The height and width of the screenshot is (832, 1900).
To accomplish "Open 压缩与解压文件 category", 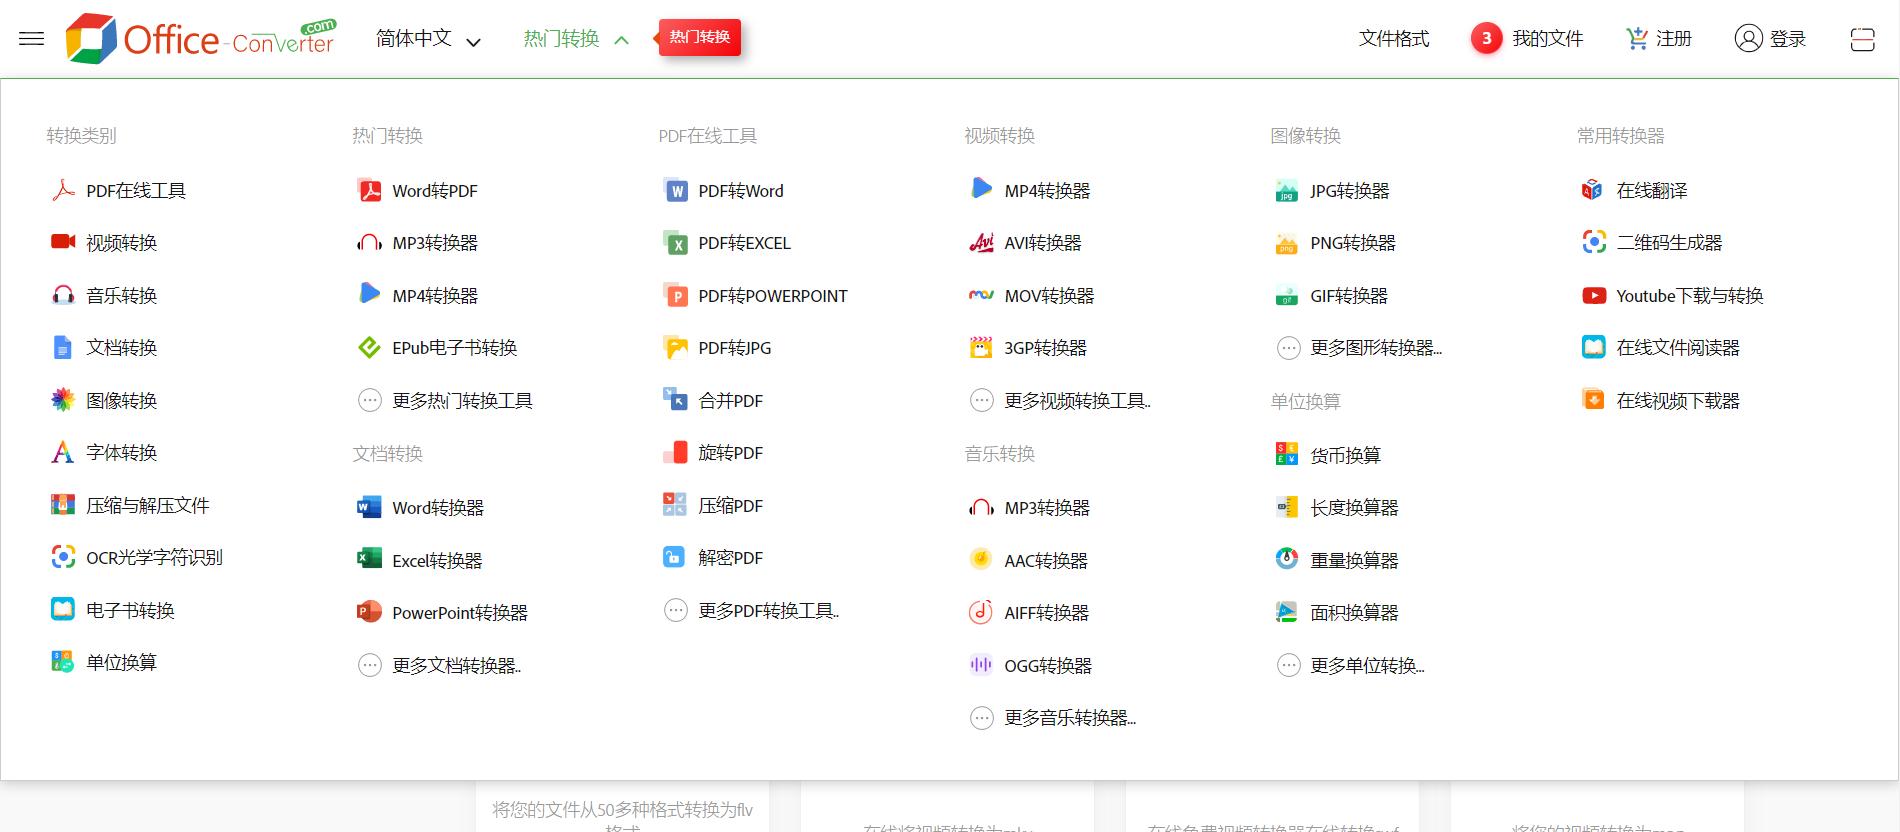I will point(130,505).
